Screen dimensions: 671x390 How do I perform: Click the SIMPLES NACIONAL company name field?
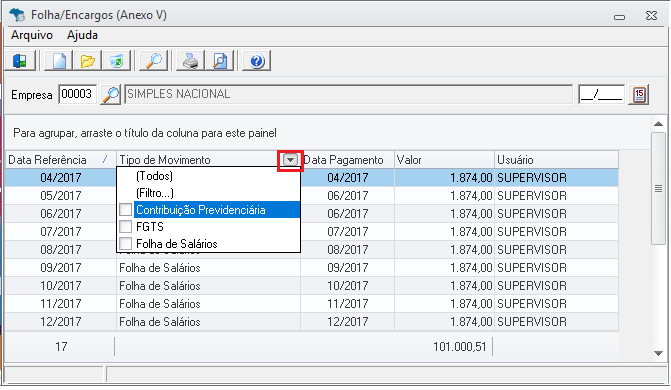348,95
